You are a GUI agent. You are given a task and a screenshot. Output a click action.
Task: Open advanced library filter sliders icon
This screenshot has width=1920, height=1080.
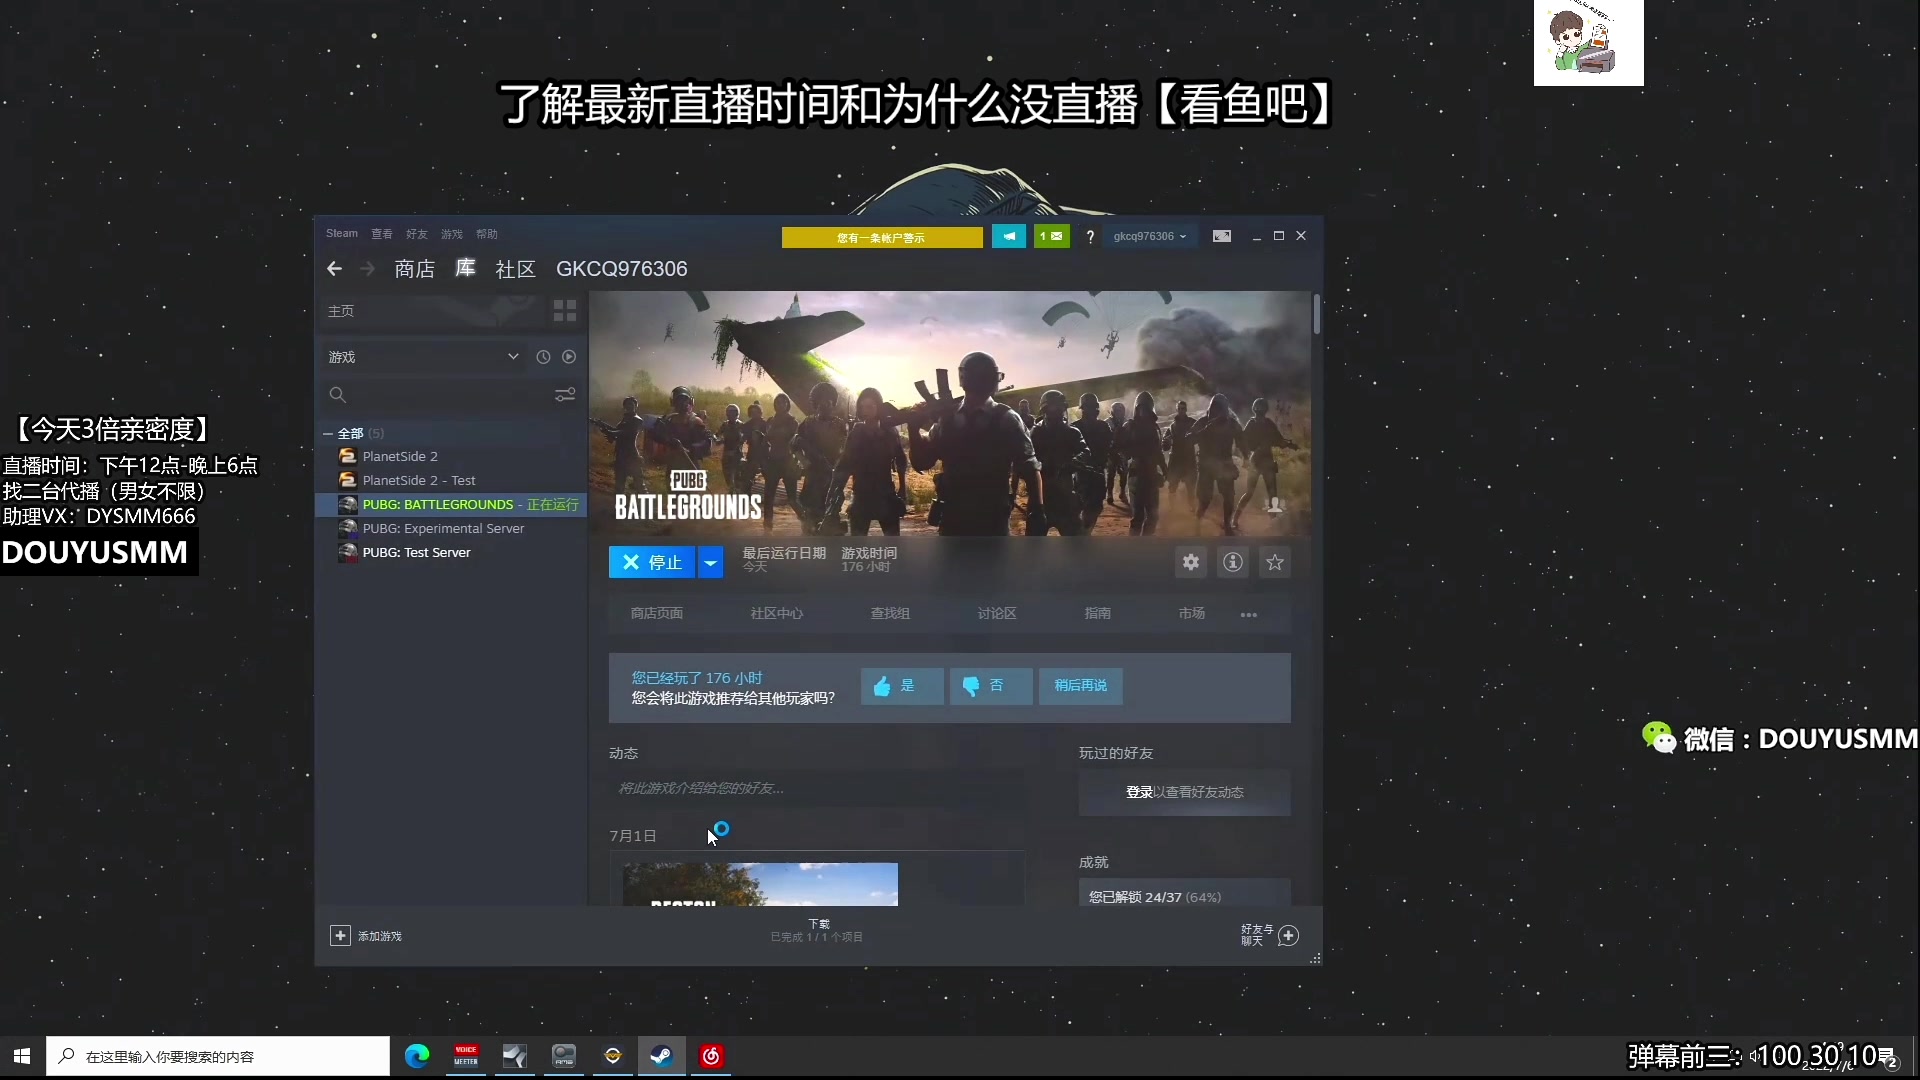point(565,395)
